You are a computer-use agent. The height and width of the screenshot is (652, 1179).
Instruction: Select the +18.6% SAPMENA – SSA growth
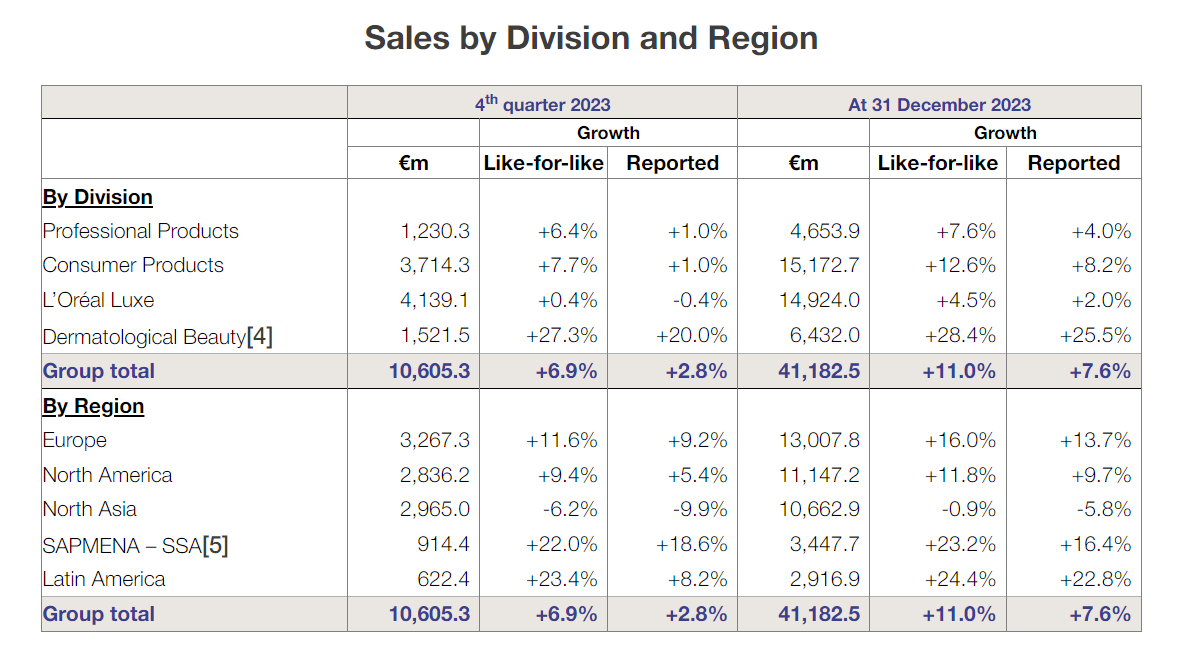(692, 544)
